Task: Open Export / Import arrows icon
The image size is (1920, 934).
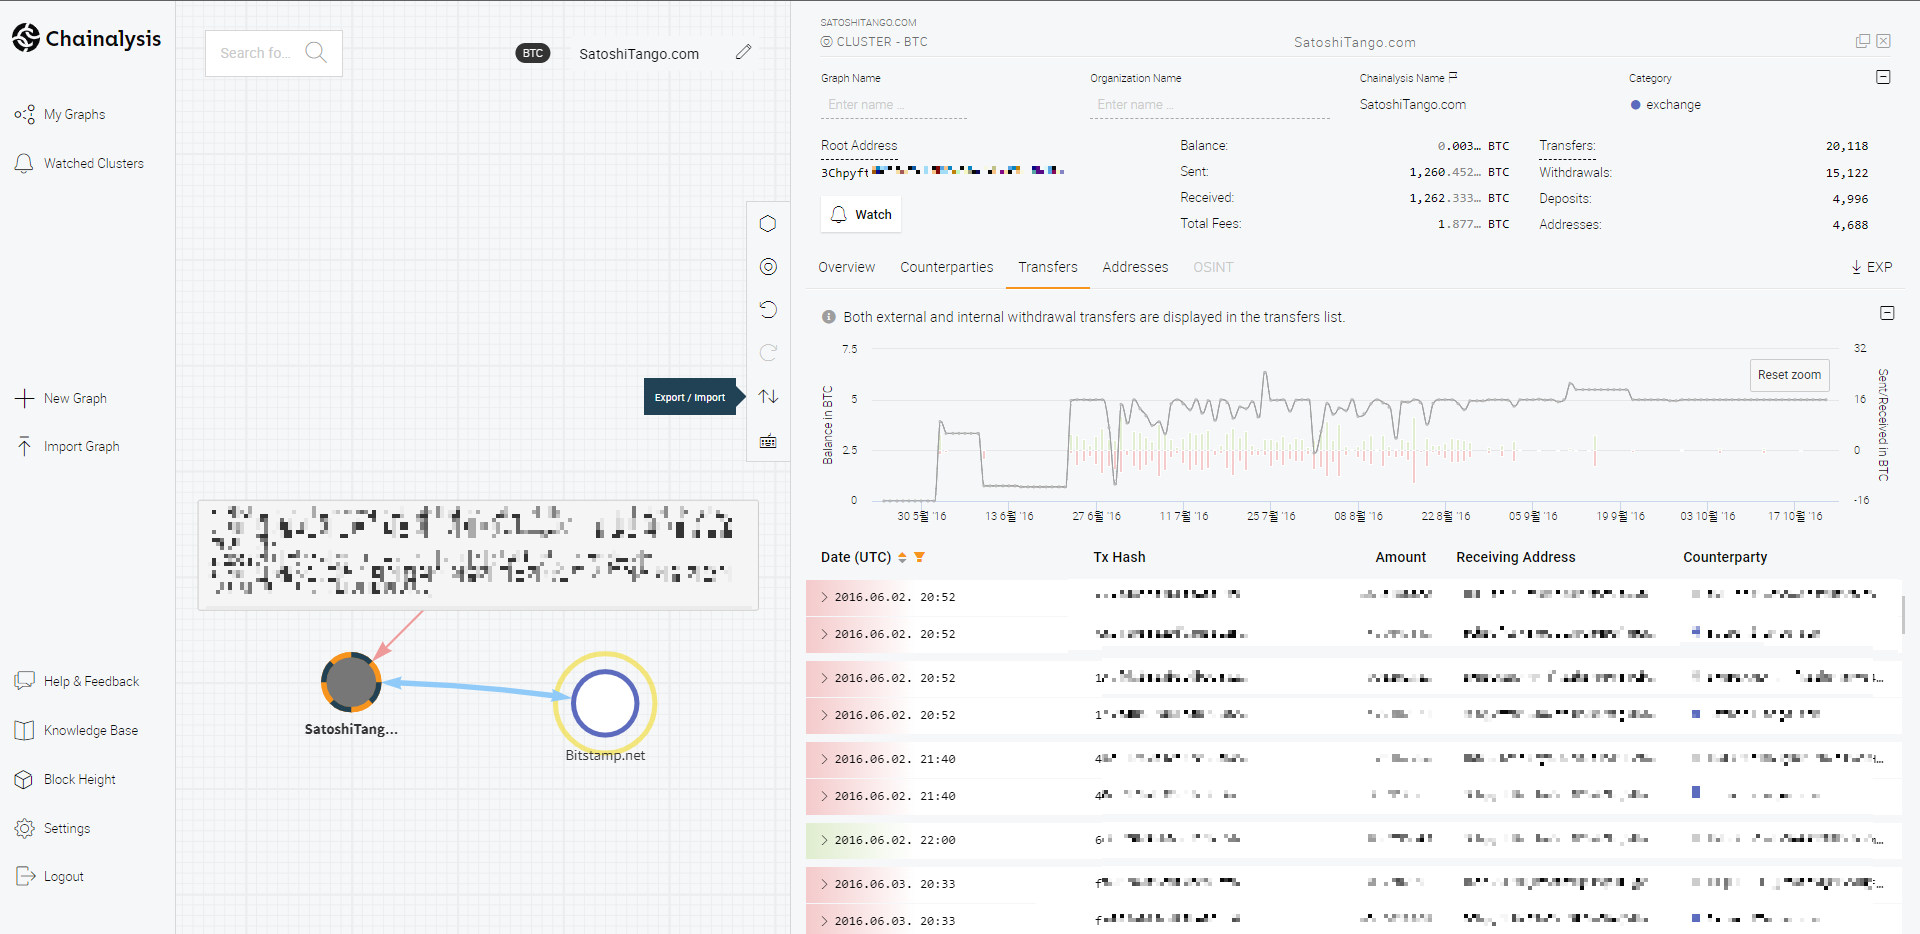Action: point(768,396)
